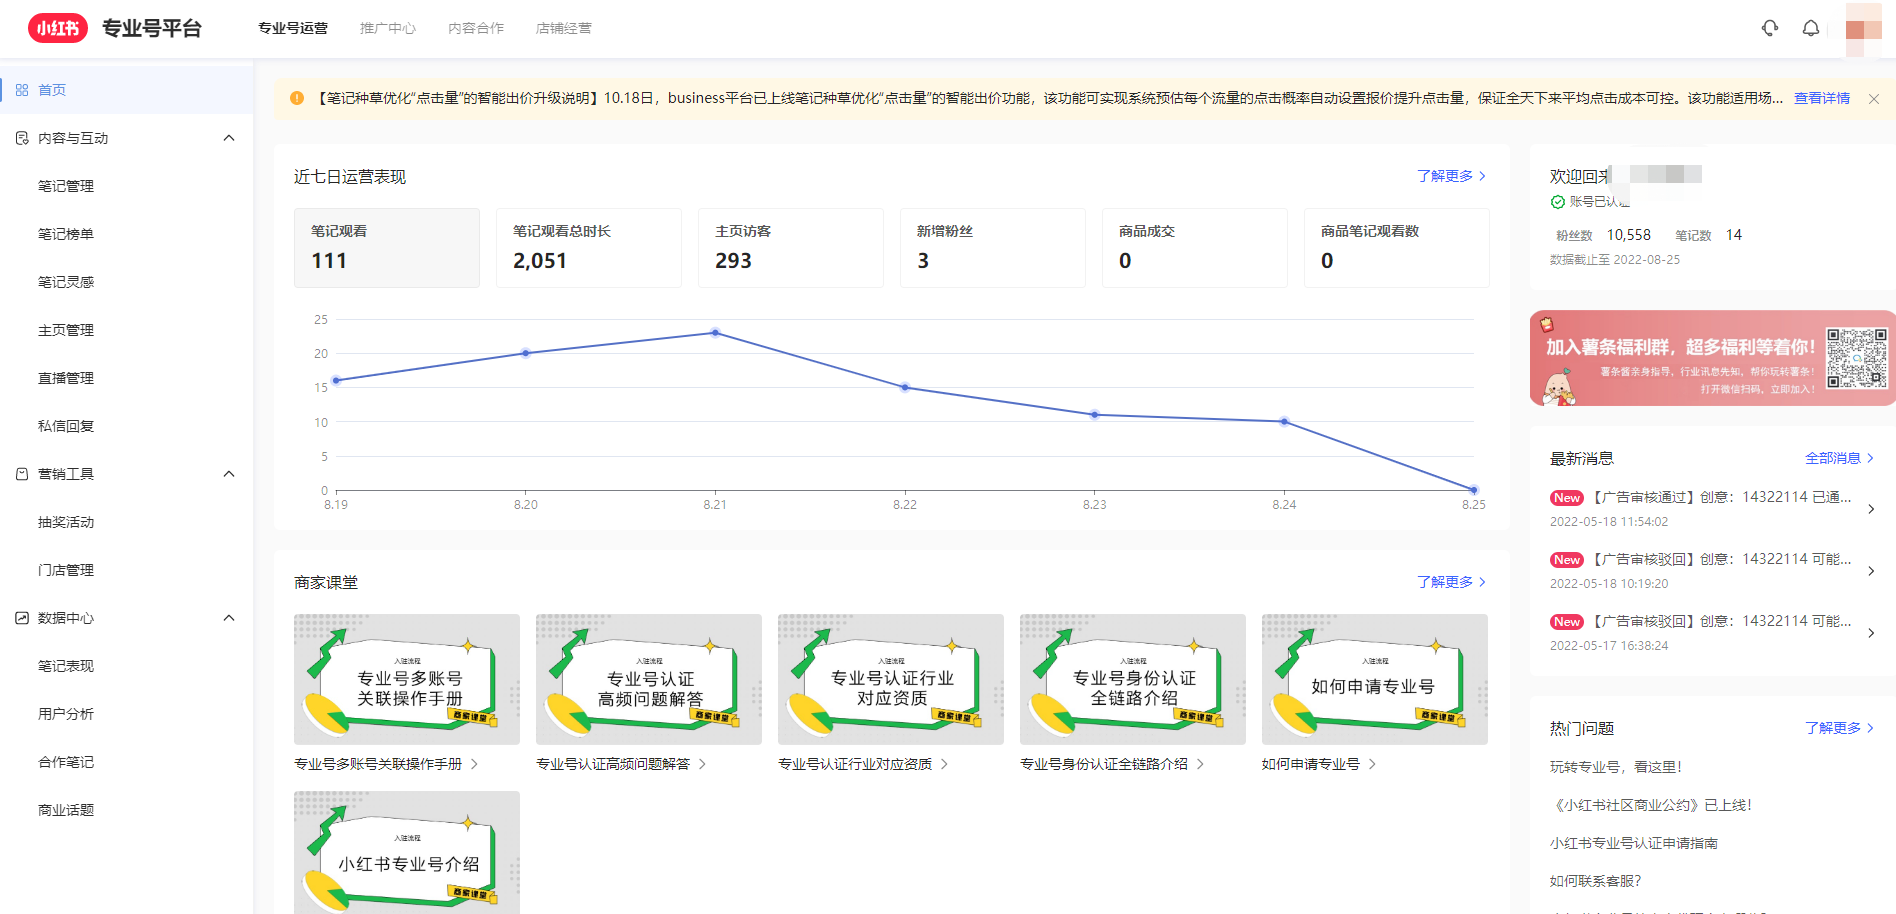
Task: Open 玩转专业号，看这里! question
Action: [1616, 767]
